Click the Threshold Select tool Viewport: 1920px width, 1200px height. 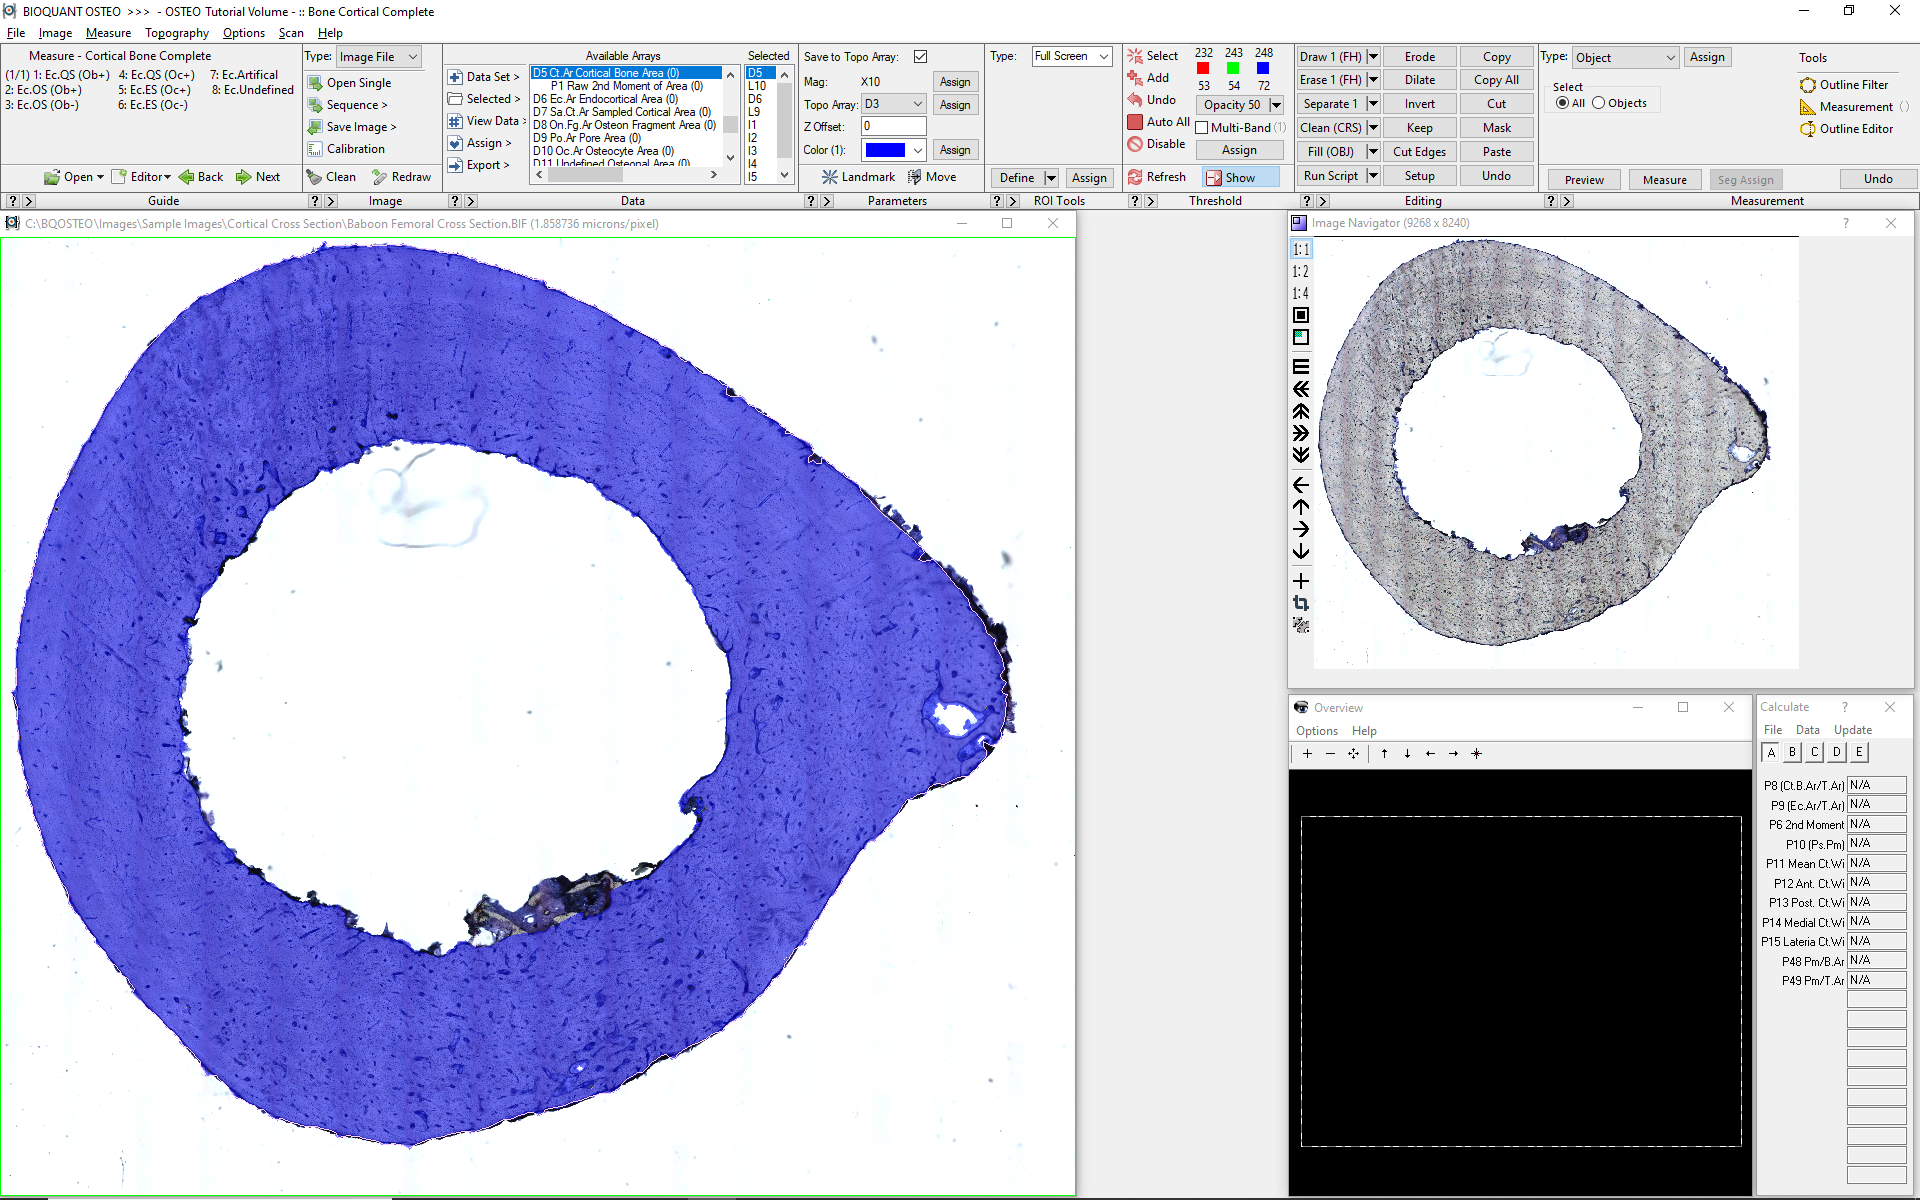point(1153,56)
